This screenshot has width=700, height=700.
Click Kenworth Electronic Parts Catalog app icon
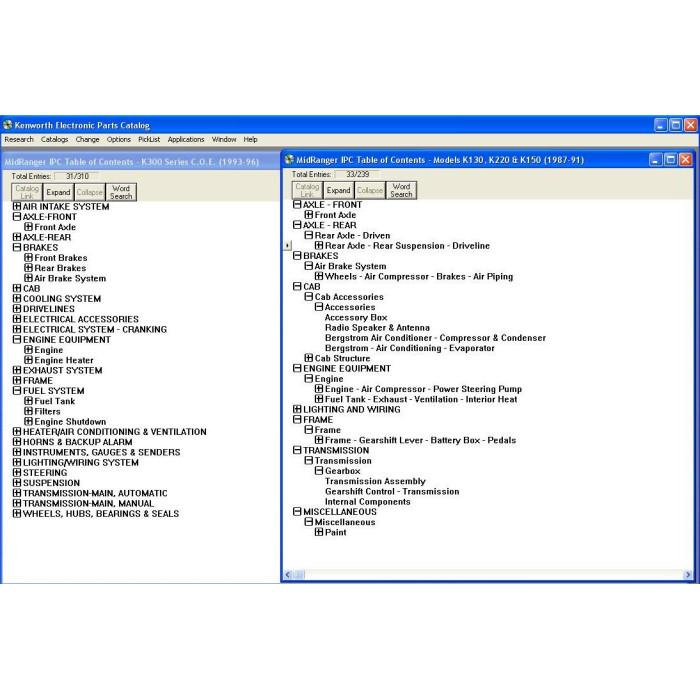(8, 125)
